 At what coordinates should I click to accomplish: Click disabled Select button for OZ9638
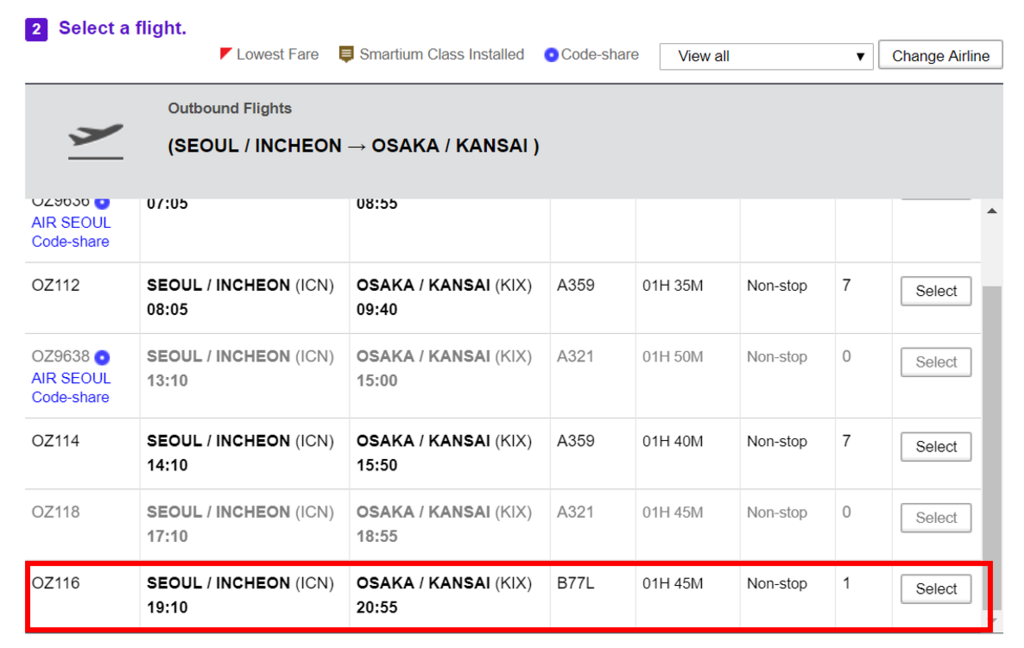[936, 362]
